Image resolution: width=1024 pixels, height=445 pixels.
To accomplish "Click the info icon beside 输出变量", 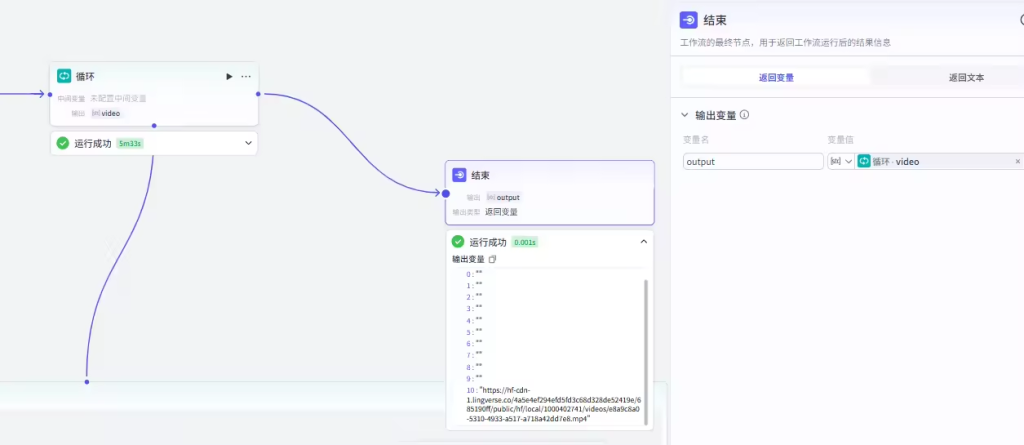I will coord(745,115).
